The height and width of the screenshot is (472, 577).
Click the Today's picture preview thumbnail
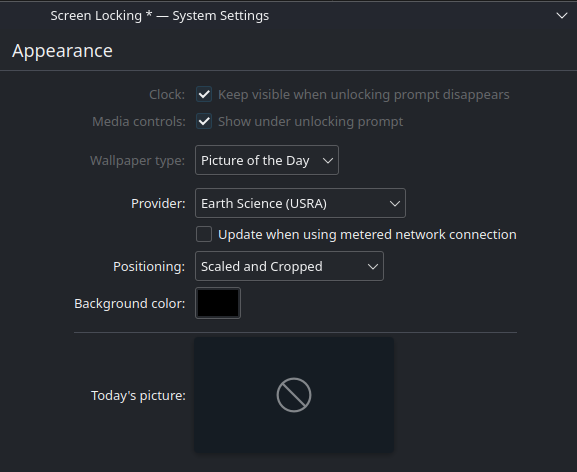pos(294,395)
